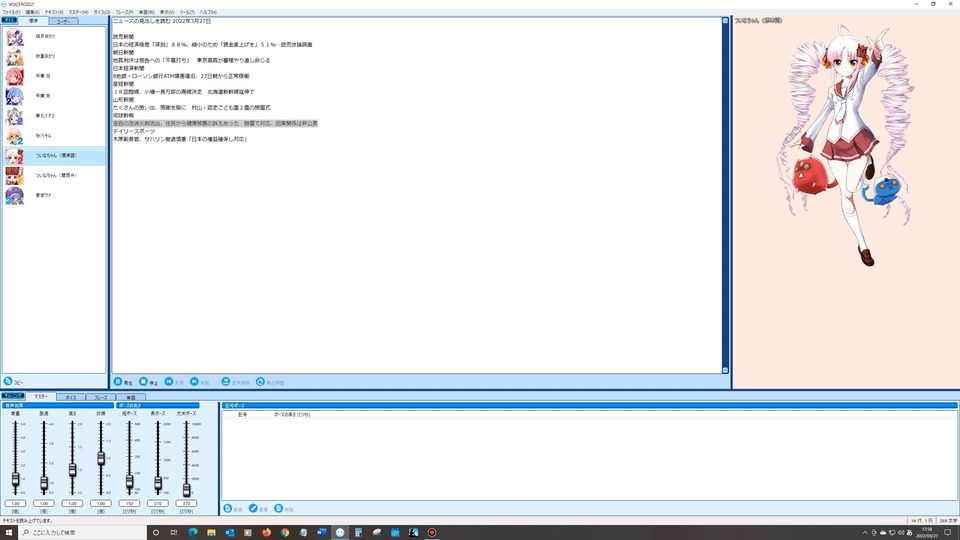Open the マスター(M) menu

78,12
